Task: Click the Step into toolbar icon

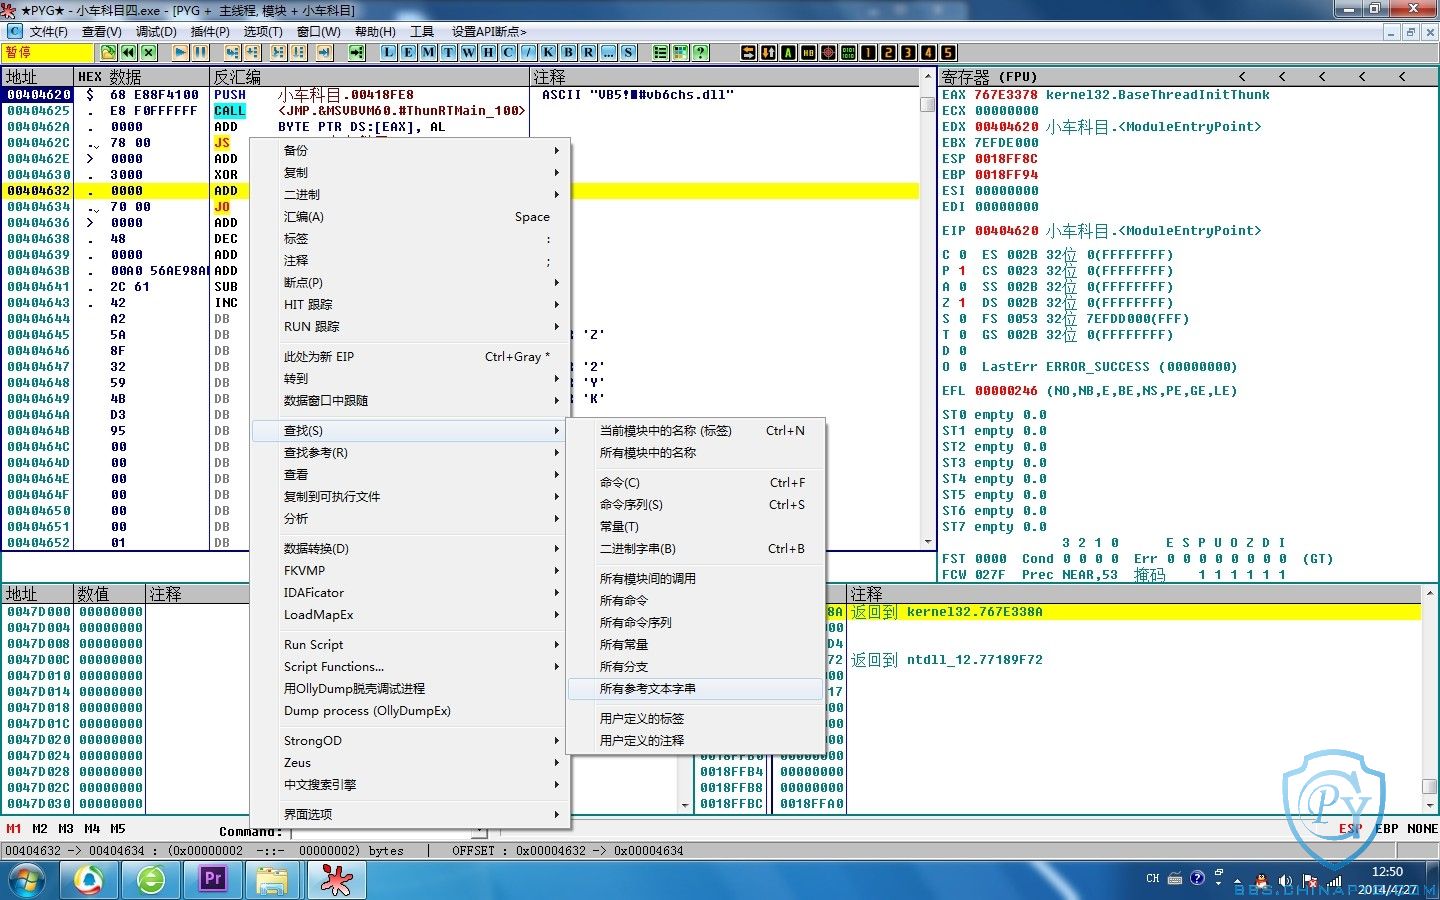Action: (232, 52)
